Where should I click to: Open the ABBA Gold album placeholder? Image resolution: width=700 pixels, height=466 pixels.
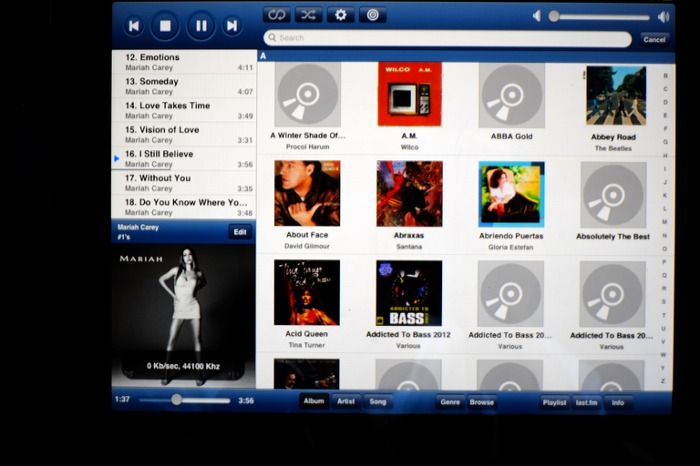click(512, 95)
